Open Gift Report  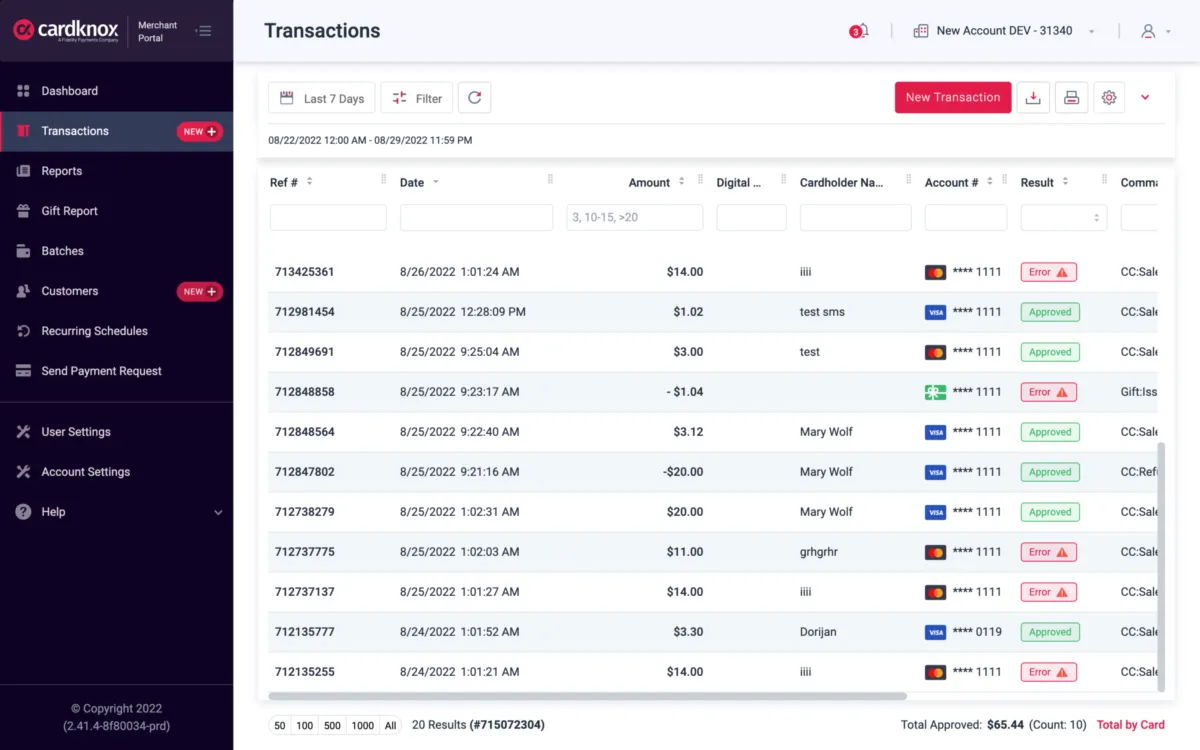[x=116, y=211]
